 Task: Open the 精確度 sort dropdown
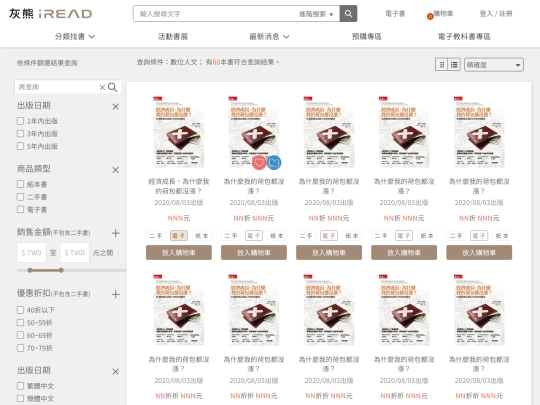coord(494,65)
